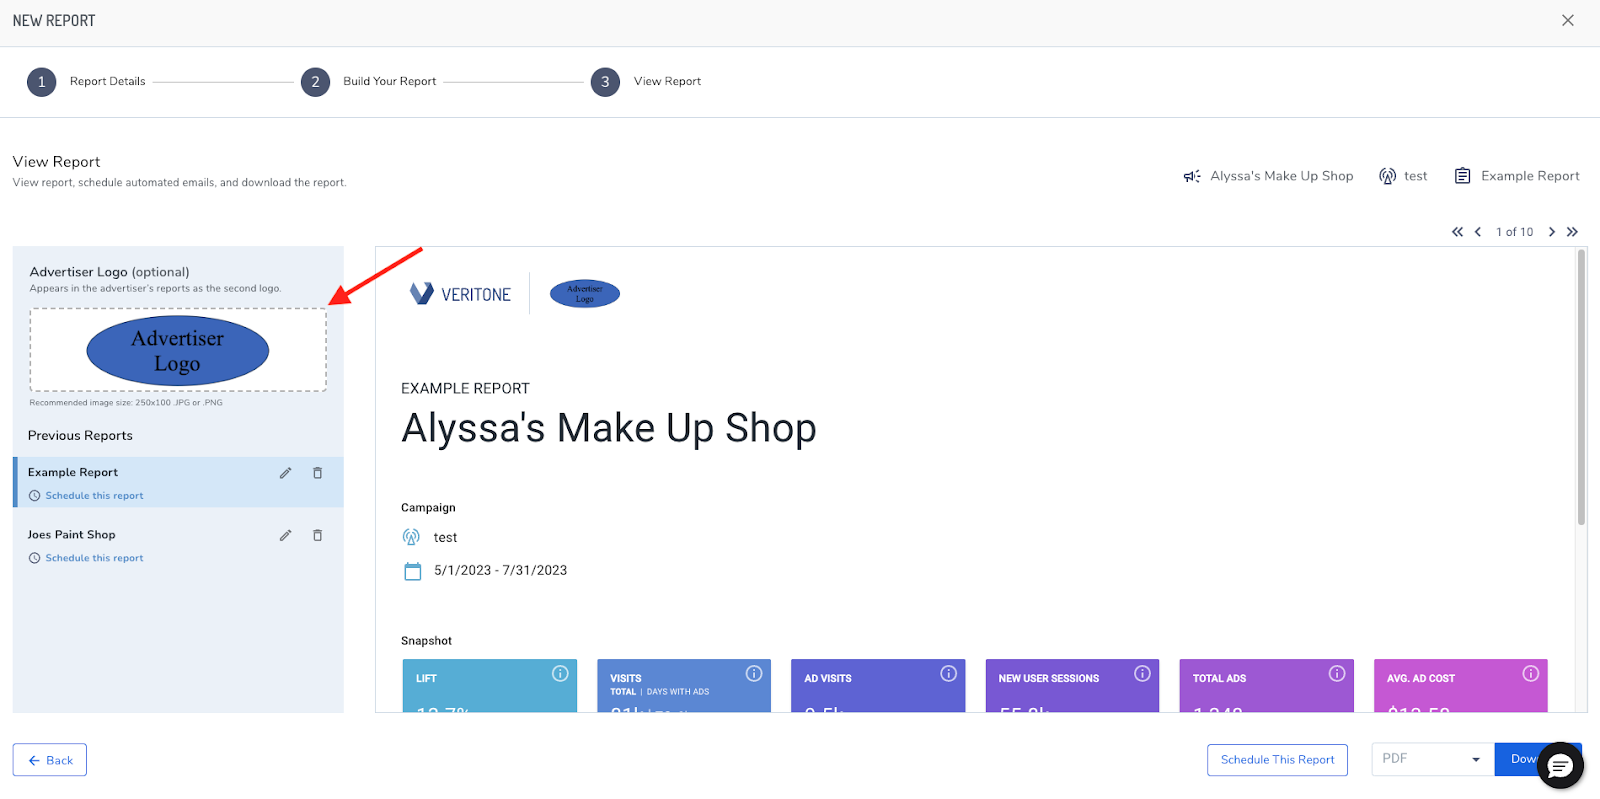Open the chat support bubble
1600x799 pixels.
click(1559, 767)
